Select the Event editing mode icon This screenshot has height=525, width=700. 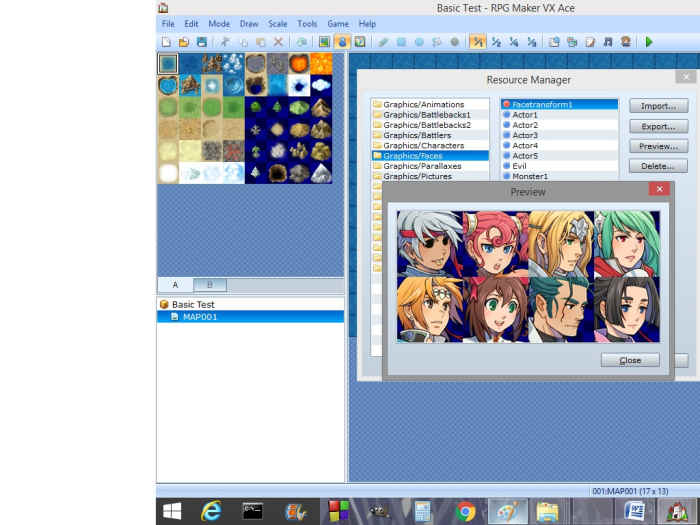[342, 42]
